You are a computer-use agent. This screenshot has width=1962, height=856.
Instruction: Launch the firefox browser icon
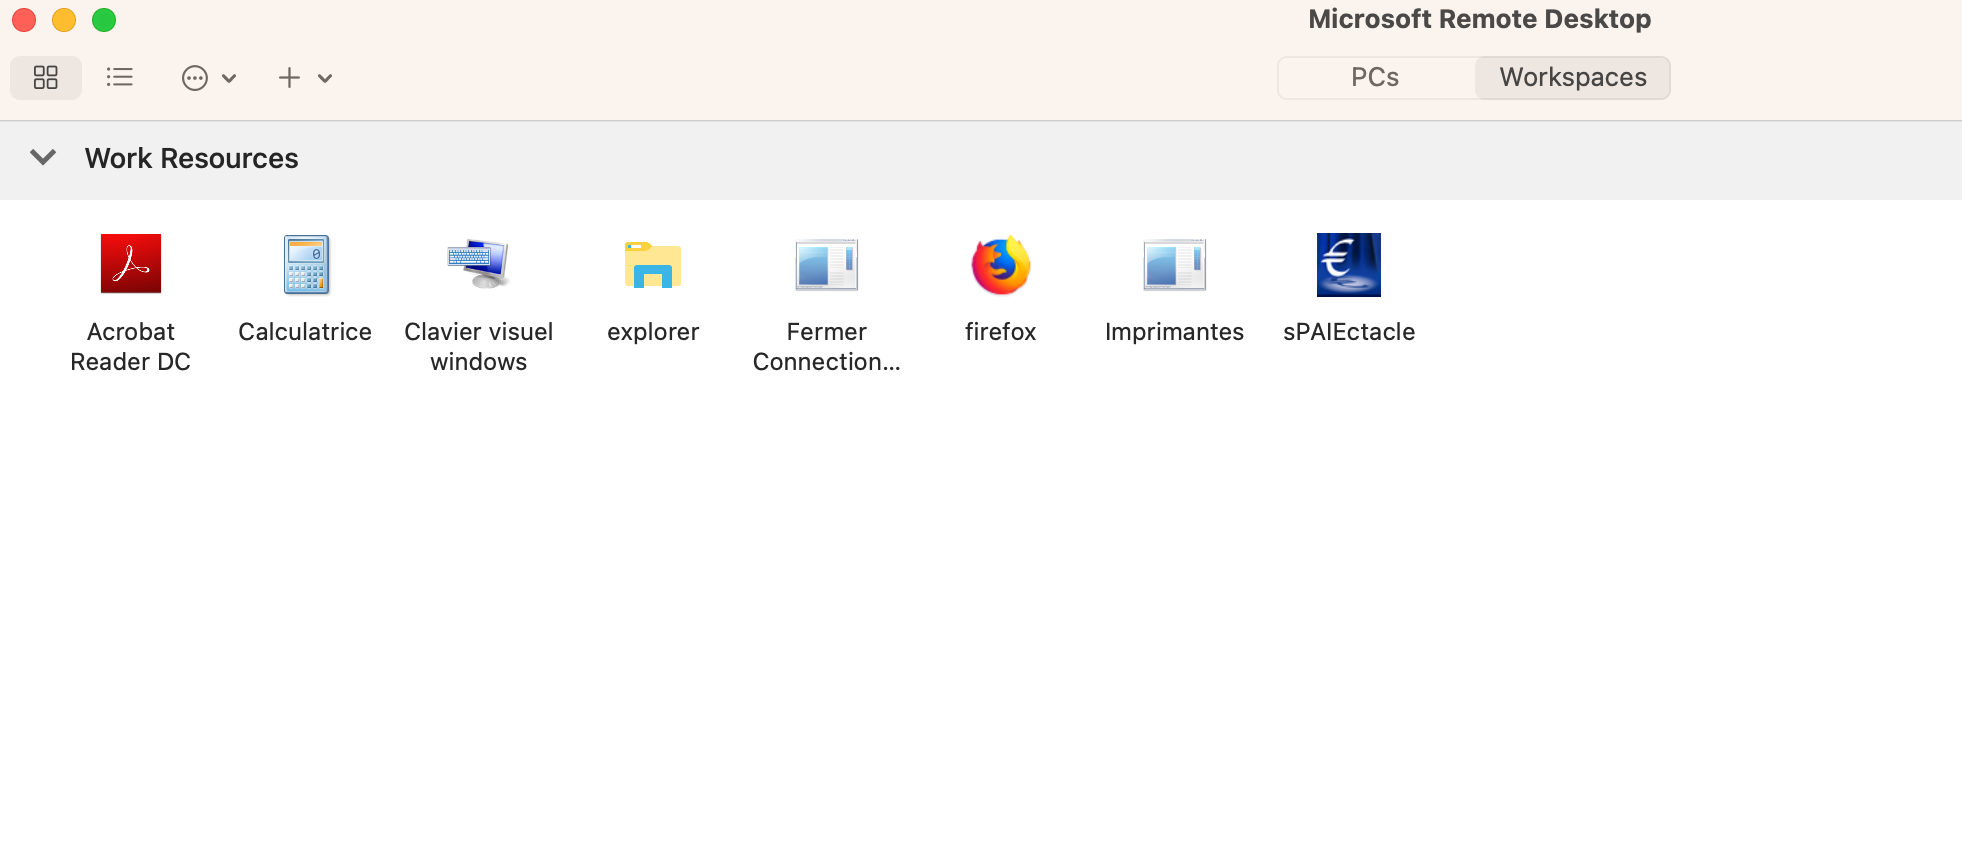click(x=1001, y=265)
